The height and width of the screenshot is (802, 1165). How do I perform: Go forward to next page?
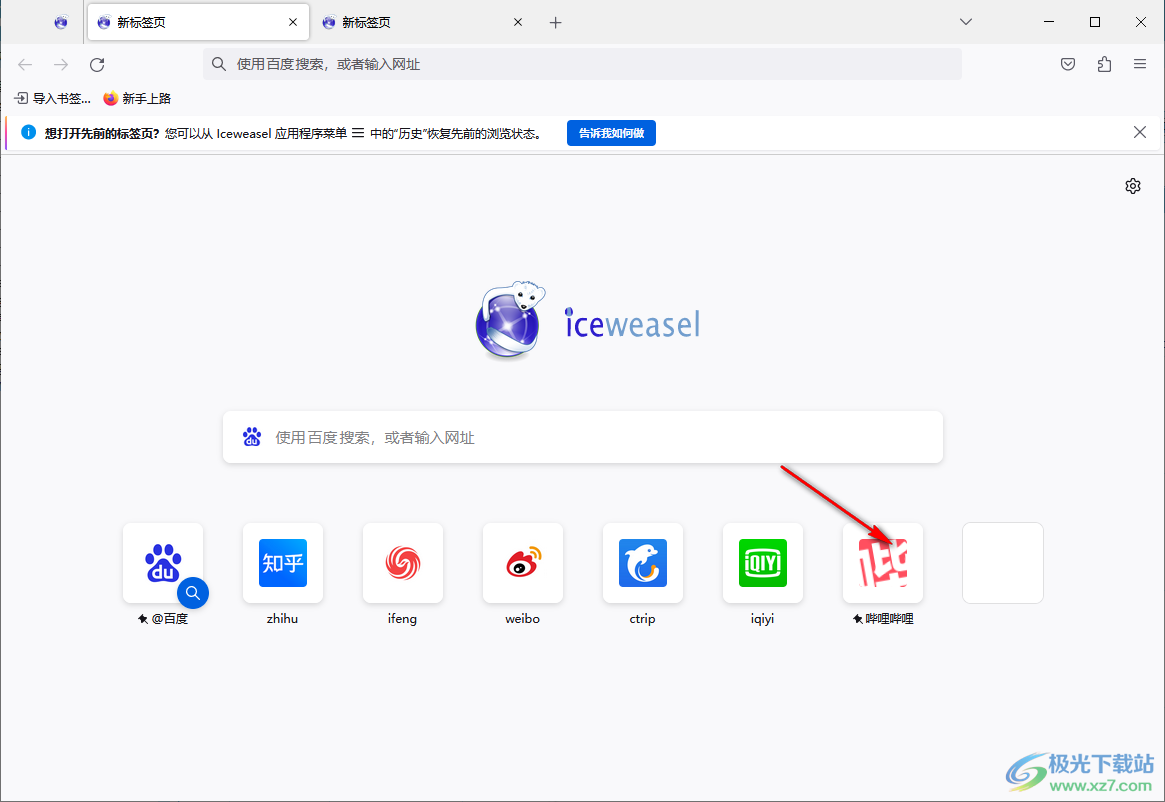pyautogui.click(x=61, y=65)
